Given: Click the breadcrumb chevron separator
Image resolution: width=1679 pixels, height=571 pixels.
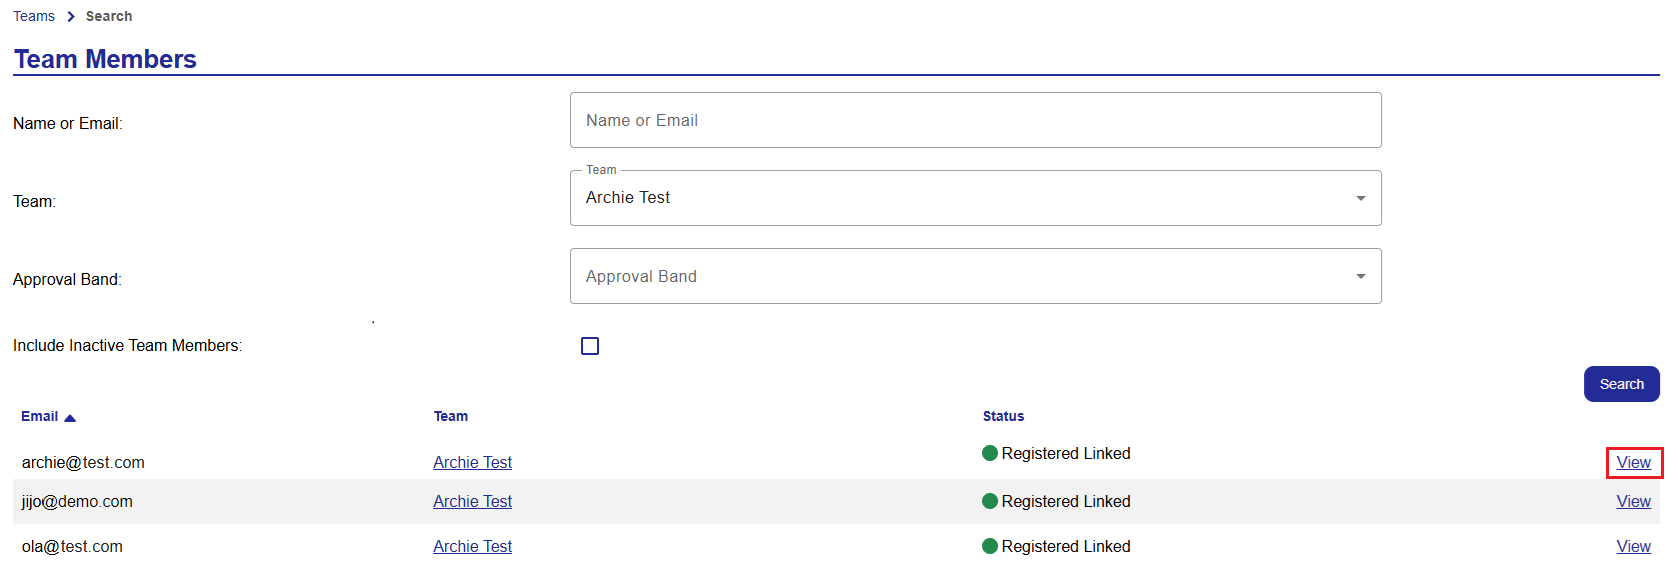Looking at the screenshot, I should click(x=71, y=17).
